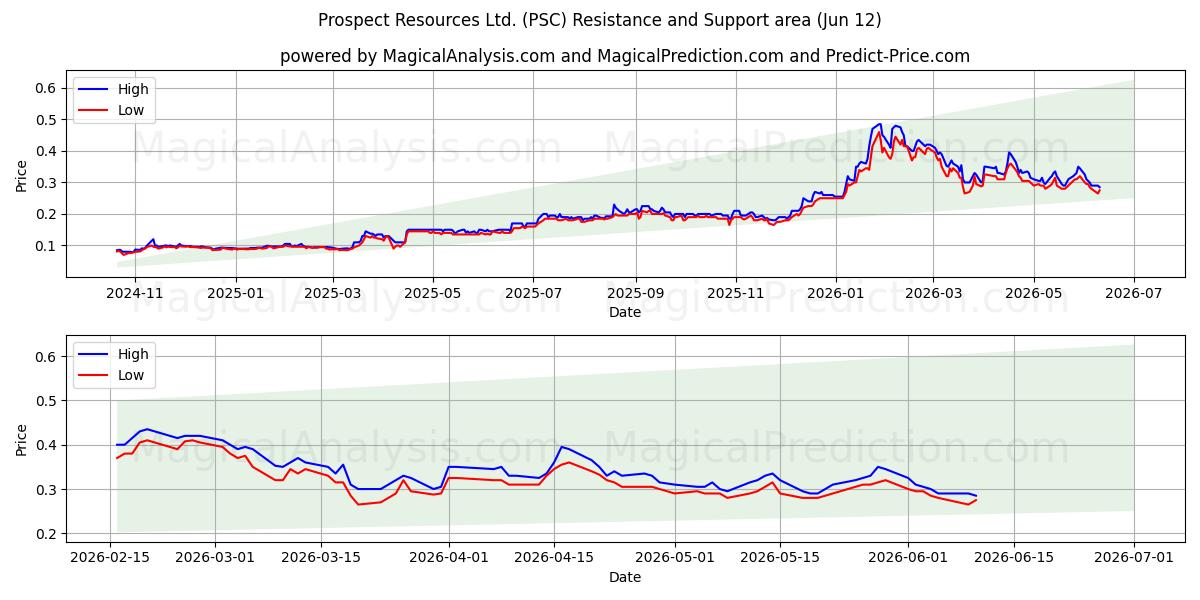
Task: Click the 2026-03 x-axis label
Action: coord(932,293)
